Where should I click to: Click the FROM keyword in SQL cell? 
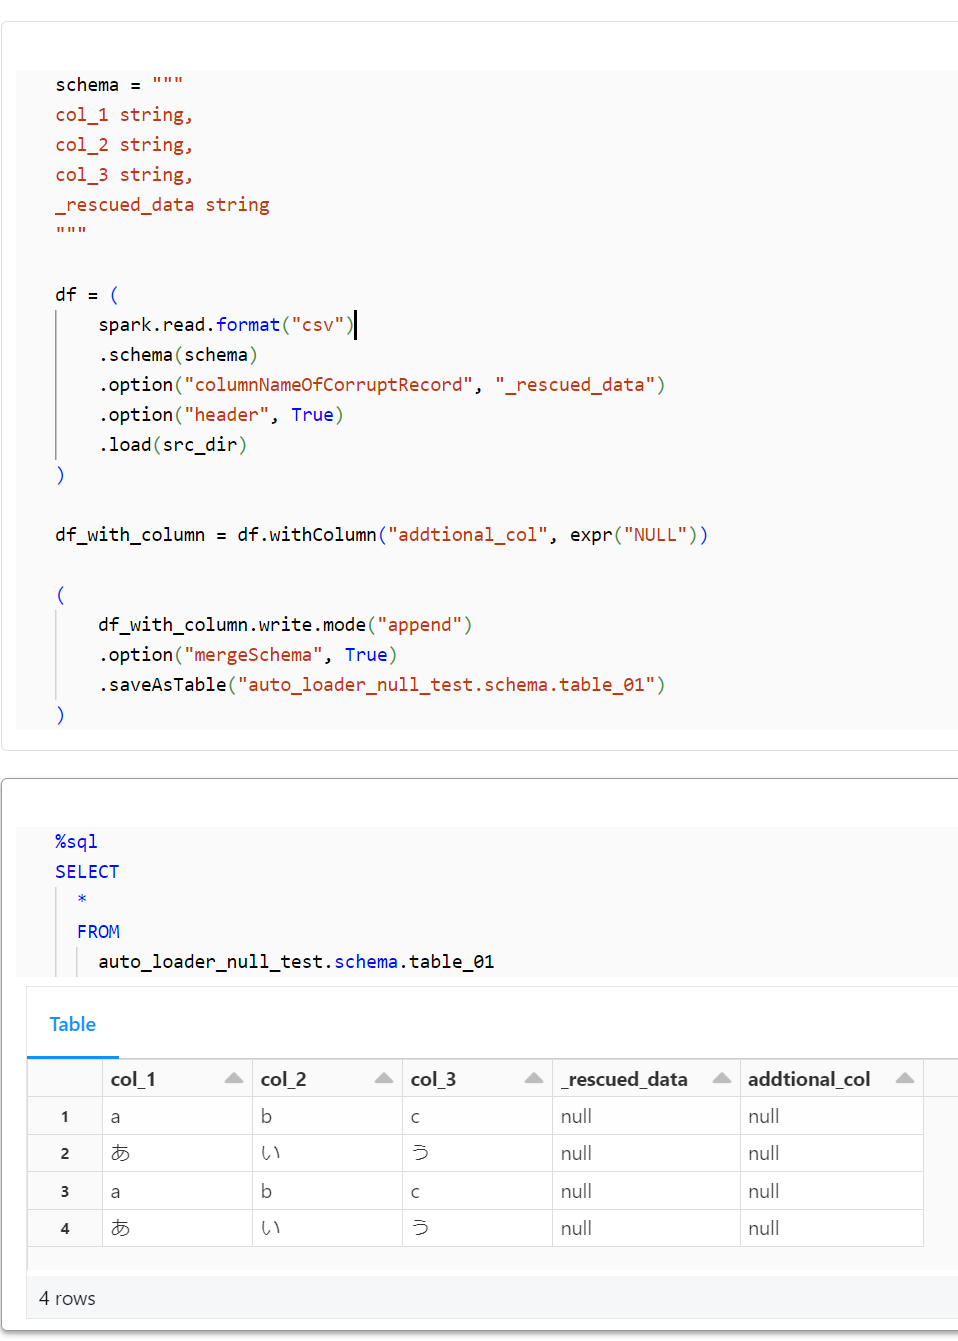98,932
